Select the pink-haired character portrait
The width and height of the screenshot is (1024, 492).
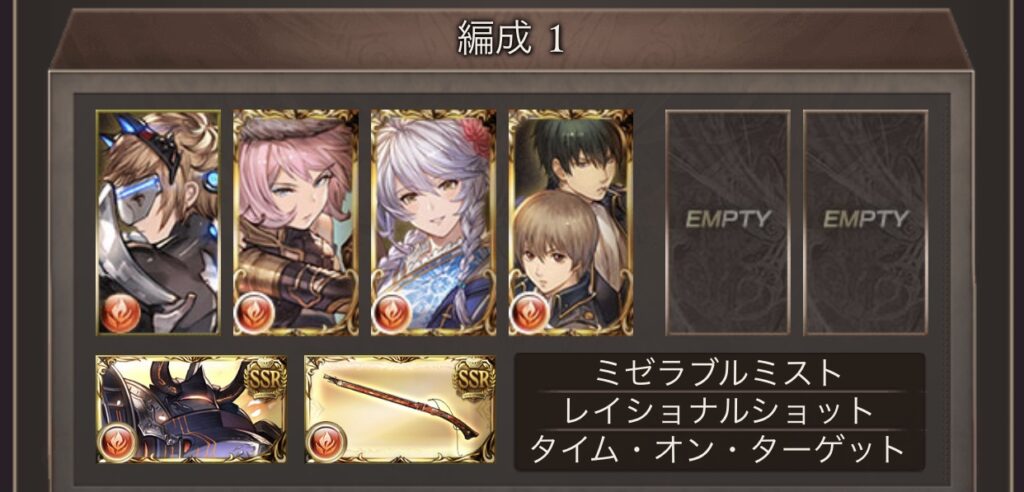296,222
